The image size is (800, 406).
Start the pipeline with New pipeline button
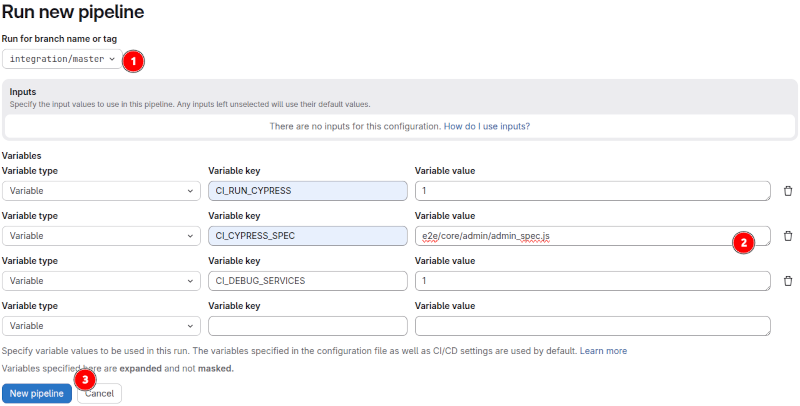tap(37, 393)
